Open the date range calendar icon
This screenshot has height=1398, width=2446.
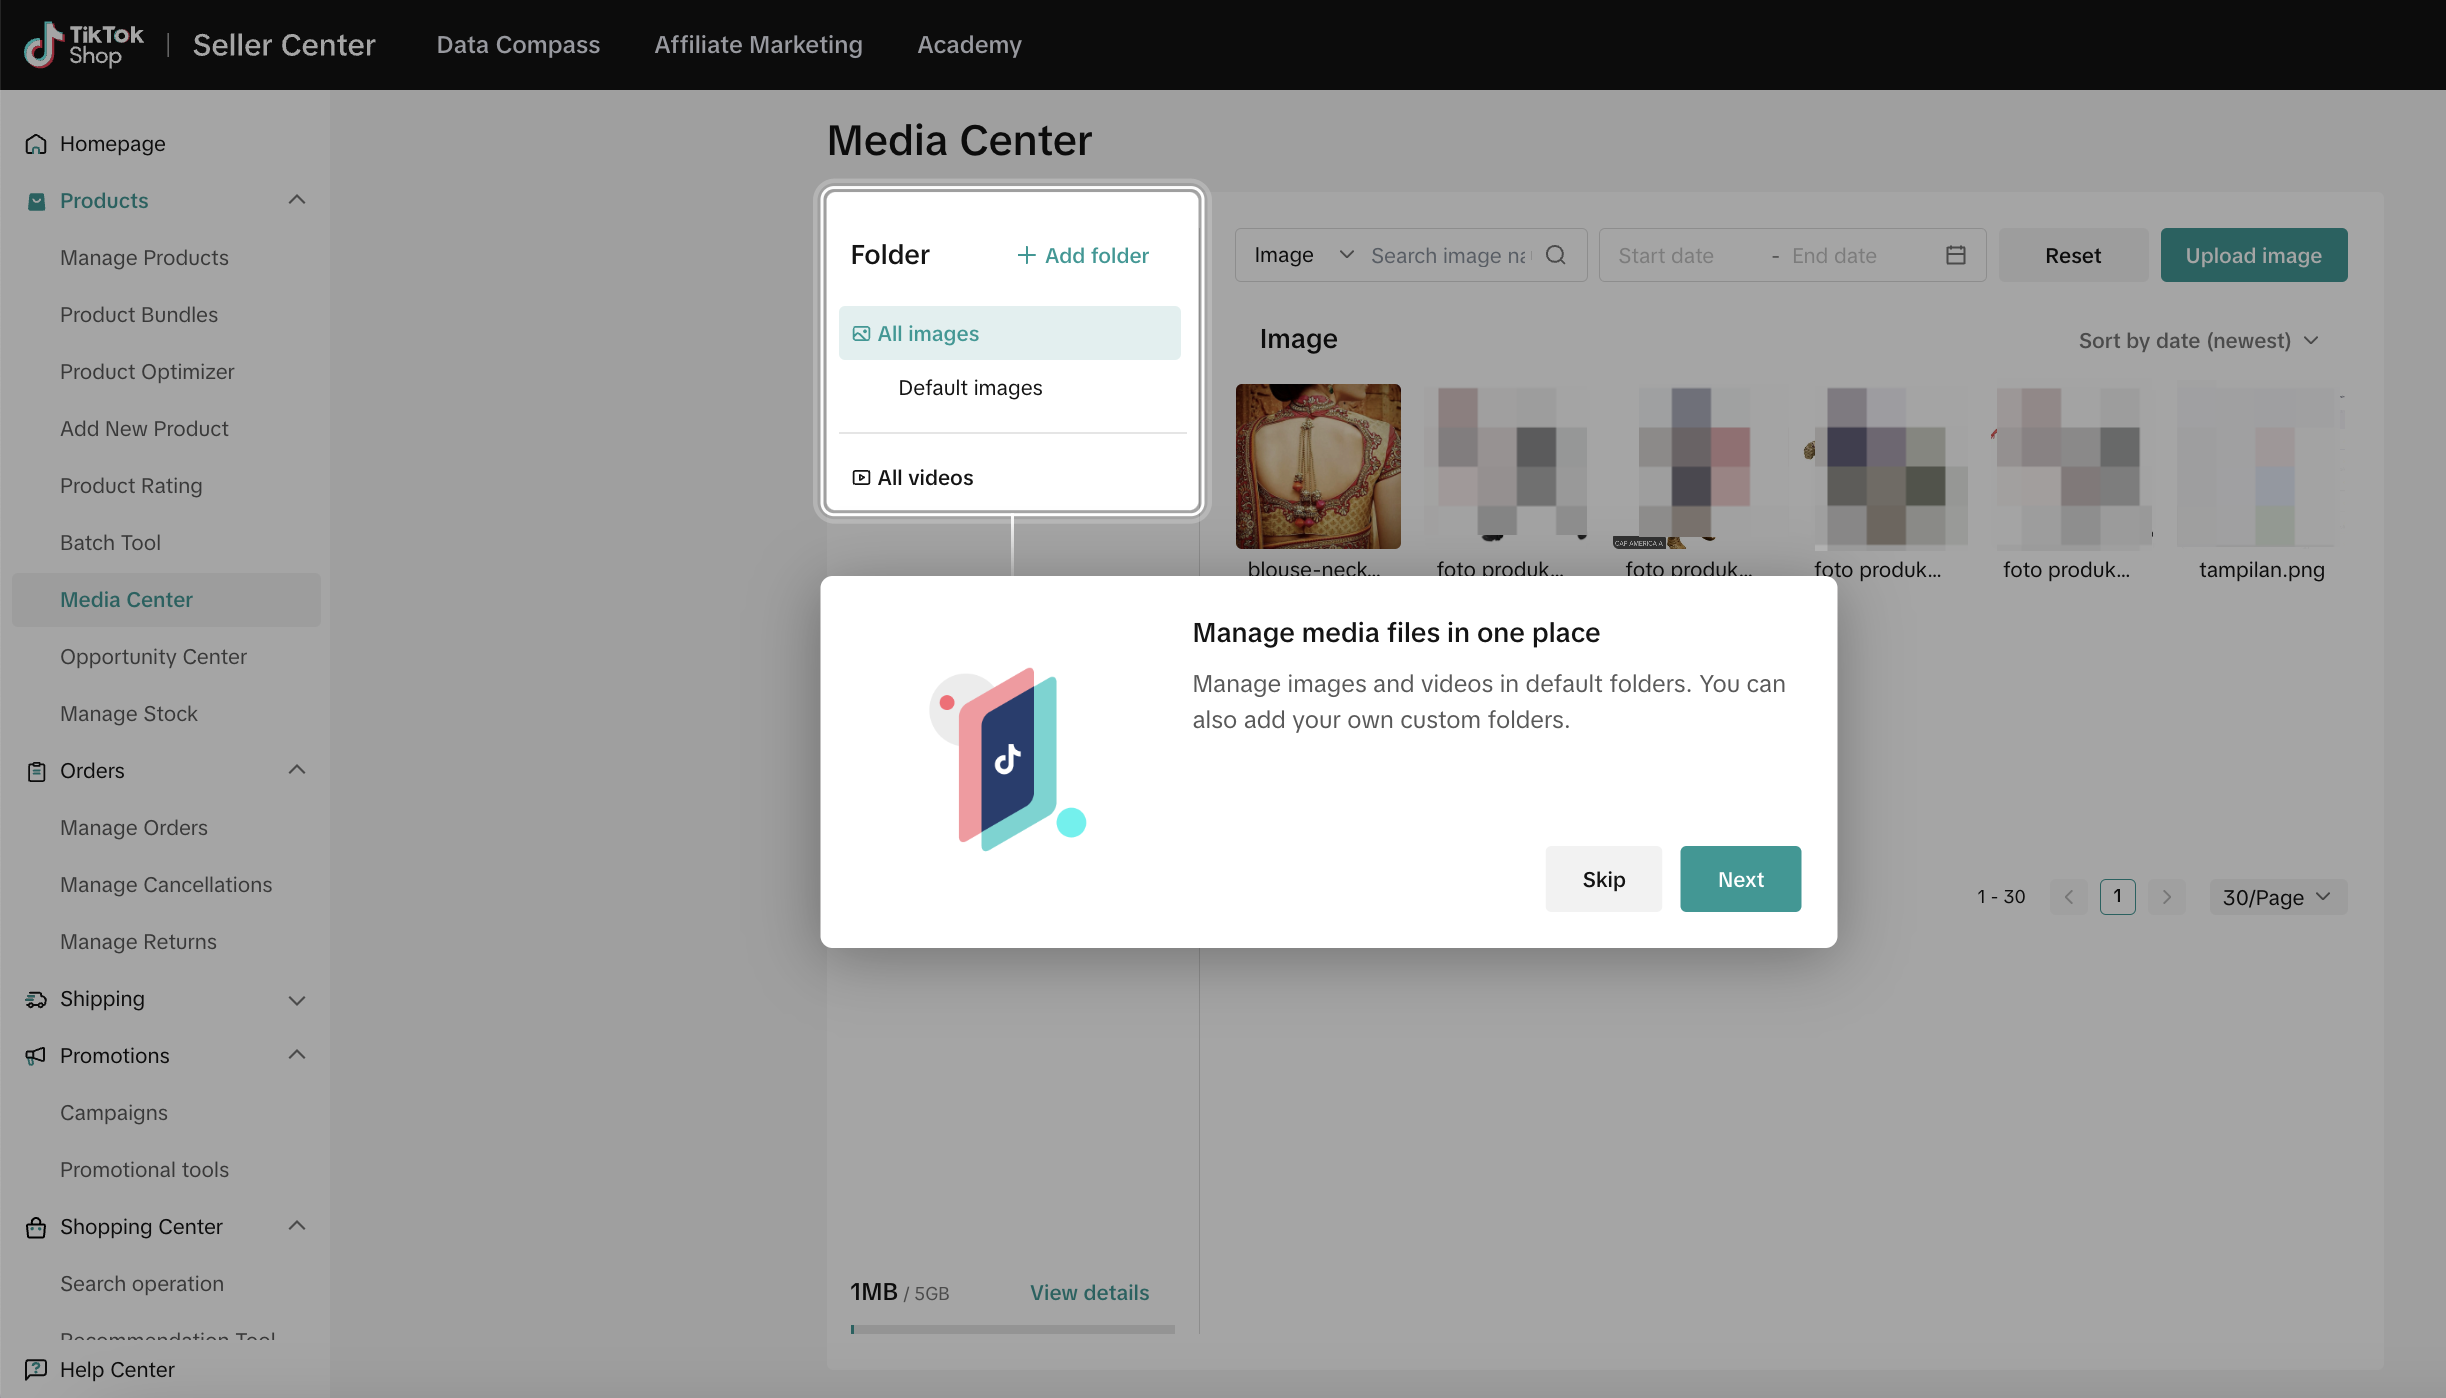pos(1956,255)
